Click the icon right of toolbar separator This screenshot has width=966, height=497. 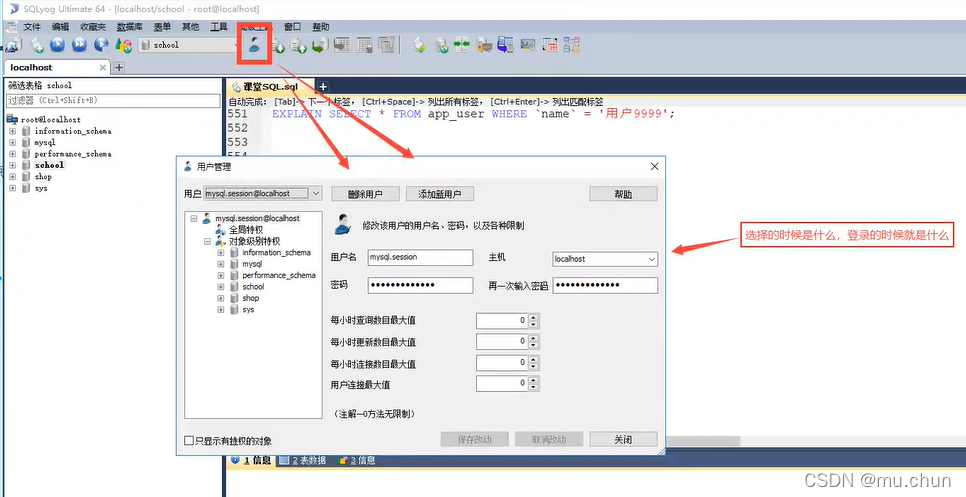(420, 44)
